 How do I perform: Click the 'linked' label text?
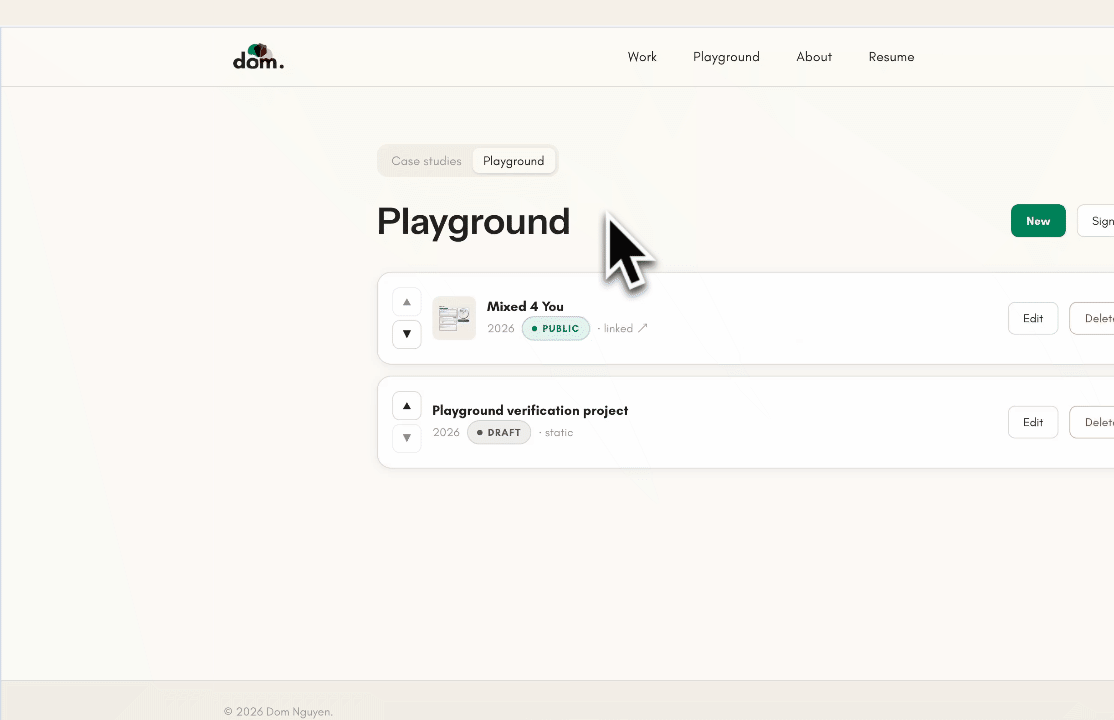pos(618,328)
